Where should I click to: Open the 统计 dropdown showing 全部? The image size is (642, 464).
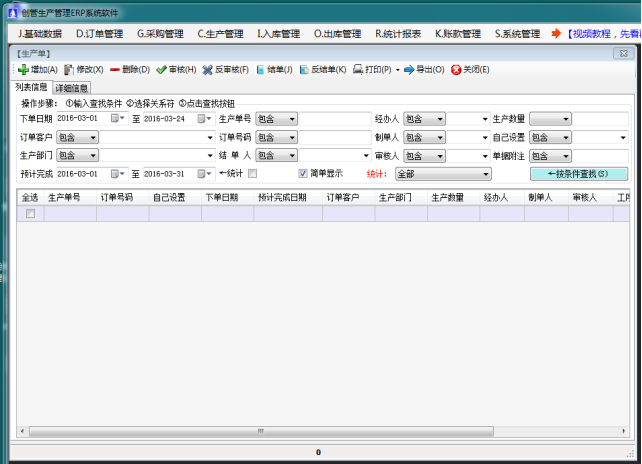pos(443,174)
